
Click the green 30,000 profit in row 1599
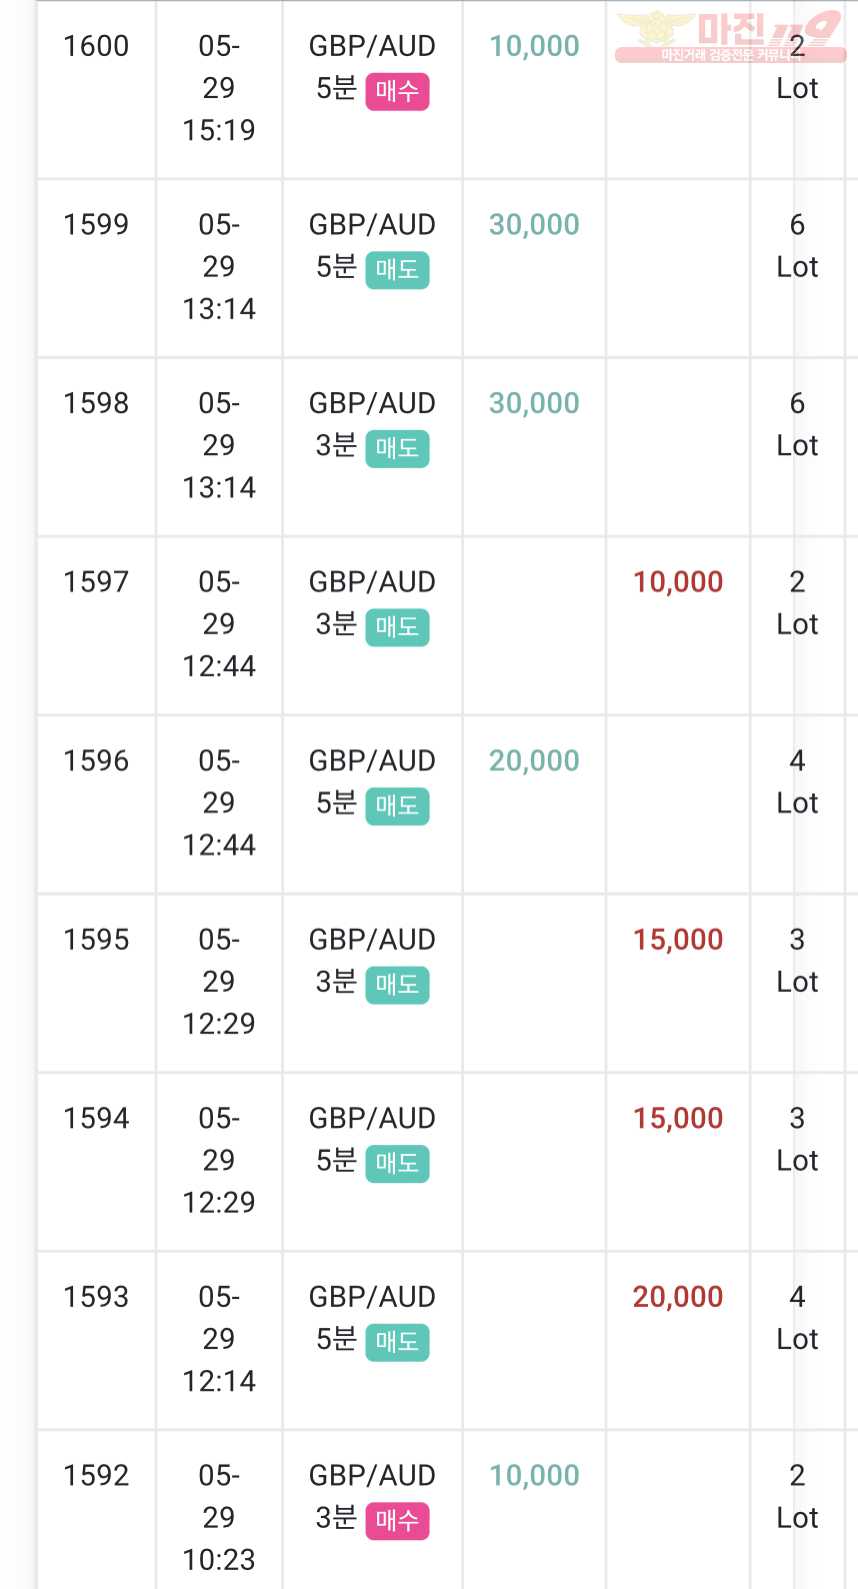534,224
